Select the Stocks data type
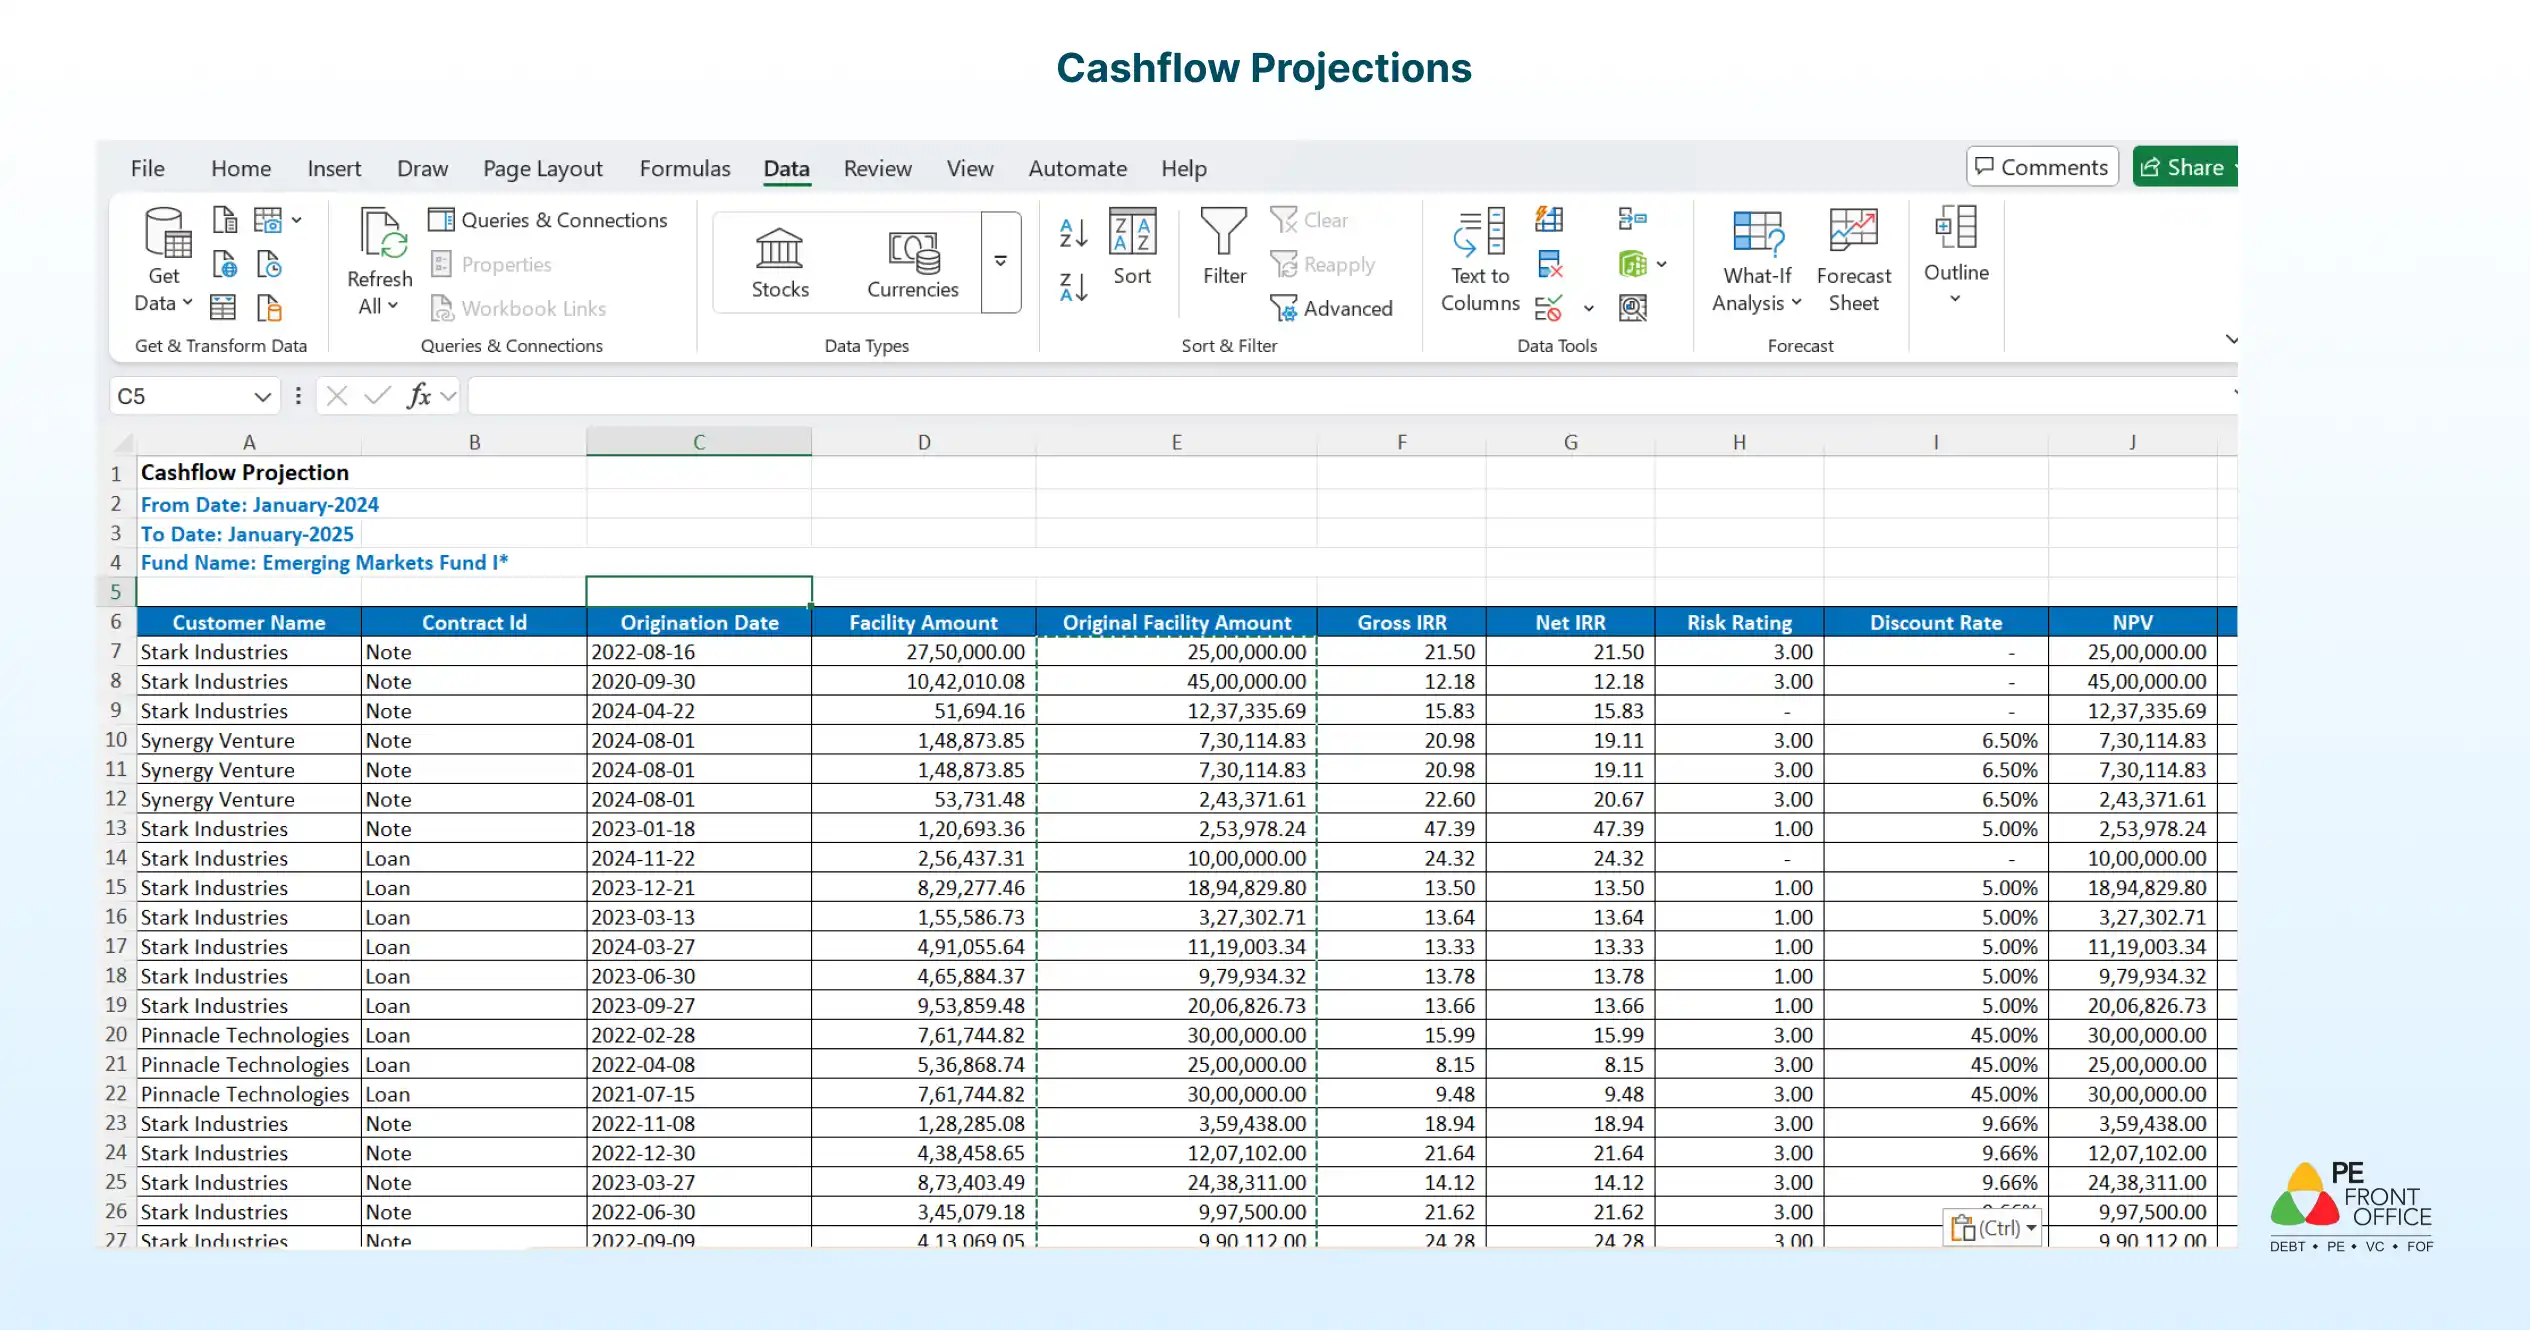2530x1330 pixels. [x=780, y=262]
